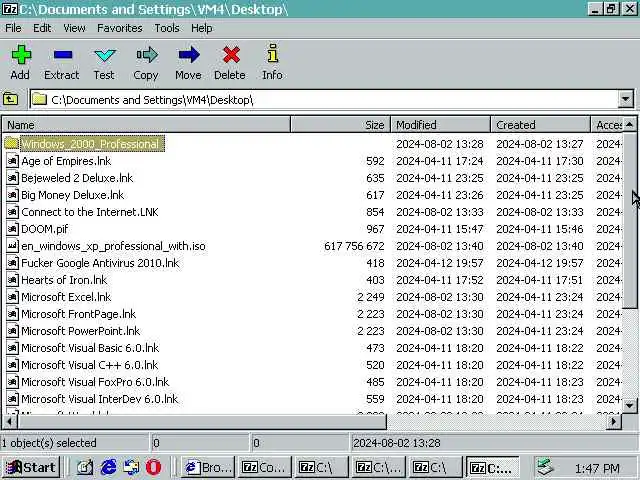Sort files by Name column header
Image resolution: width=640 pixels, height=480 pixels.
147,124
